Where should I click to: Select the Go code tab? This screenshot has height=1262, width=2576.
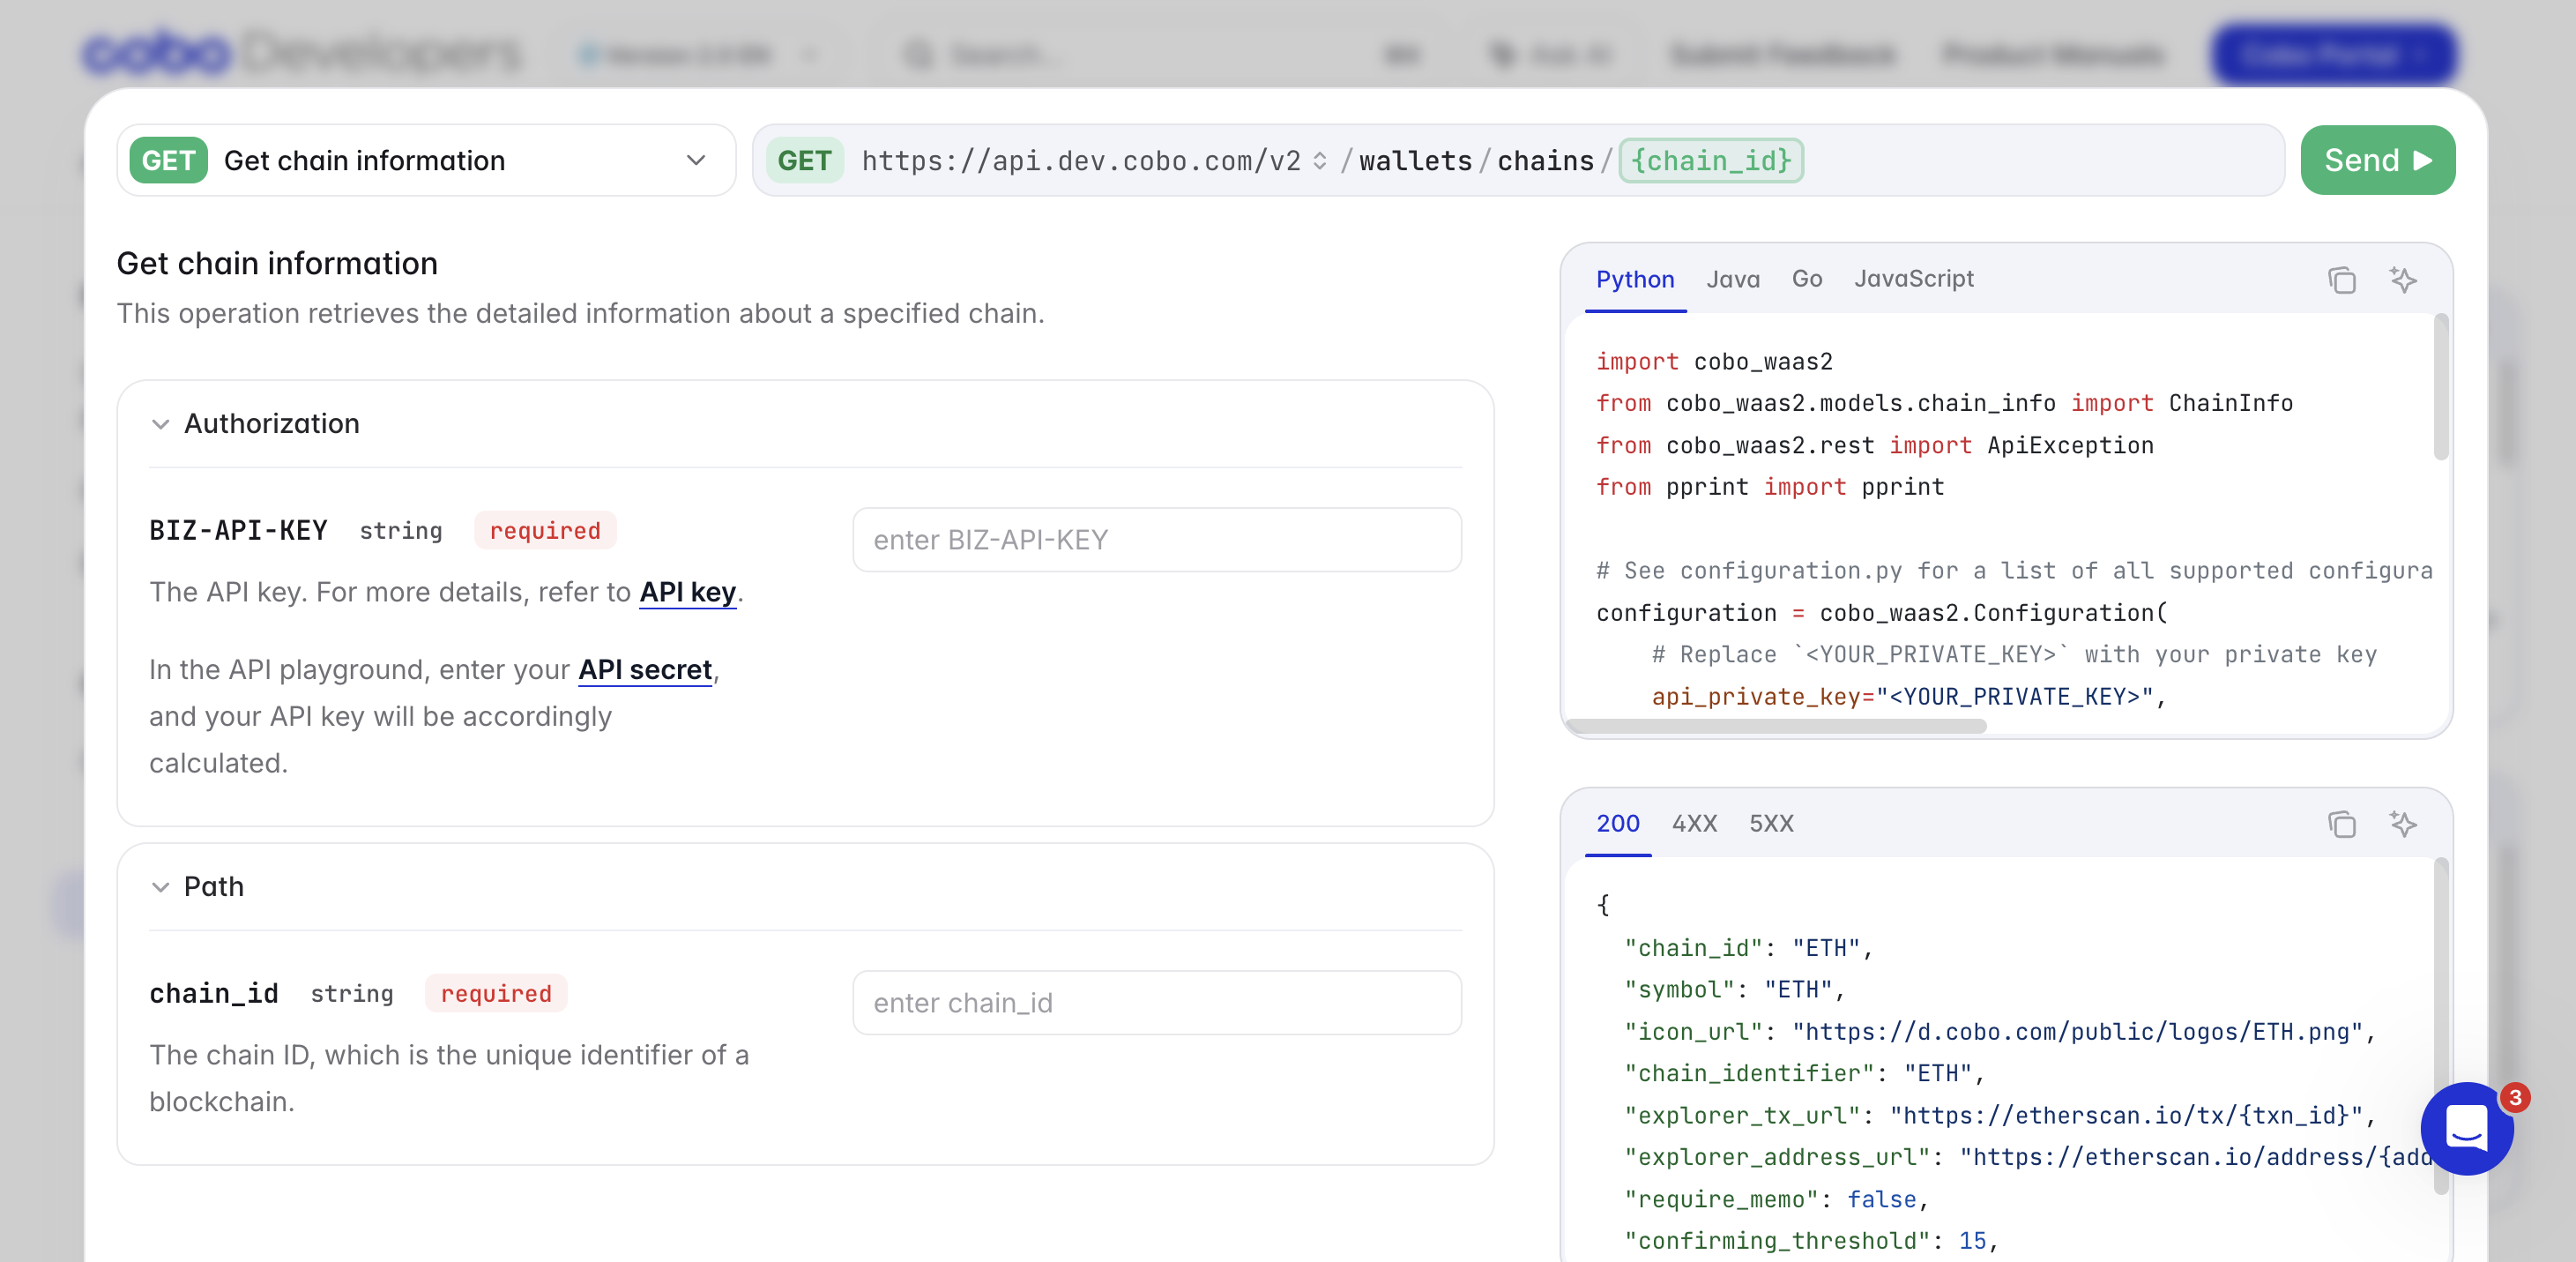(1806, 279)
